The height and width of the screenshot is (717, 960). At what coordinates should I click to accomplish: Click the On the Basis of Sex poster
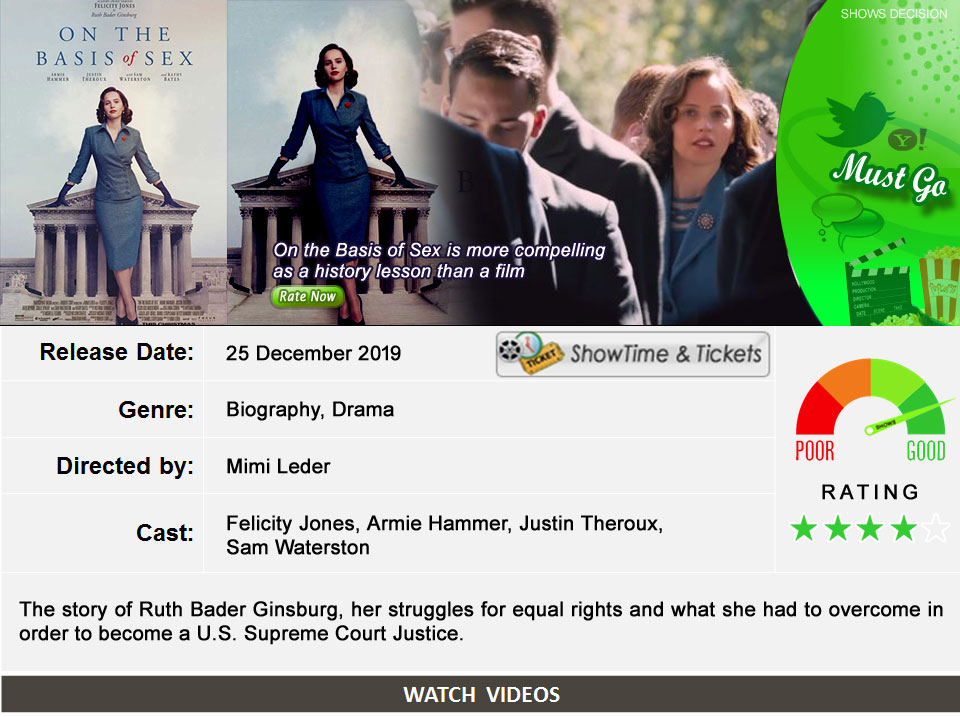click(113, 162)
